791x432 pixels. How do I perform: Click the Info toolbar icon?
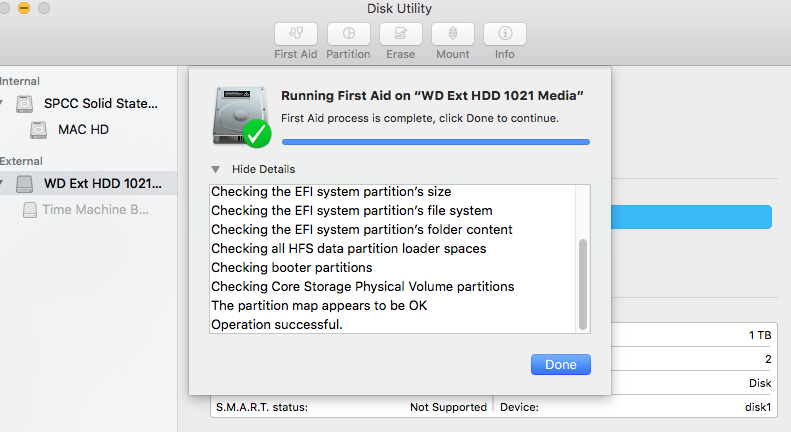tap(505, 33)
